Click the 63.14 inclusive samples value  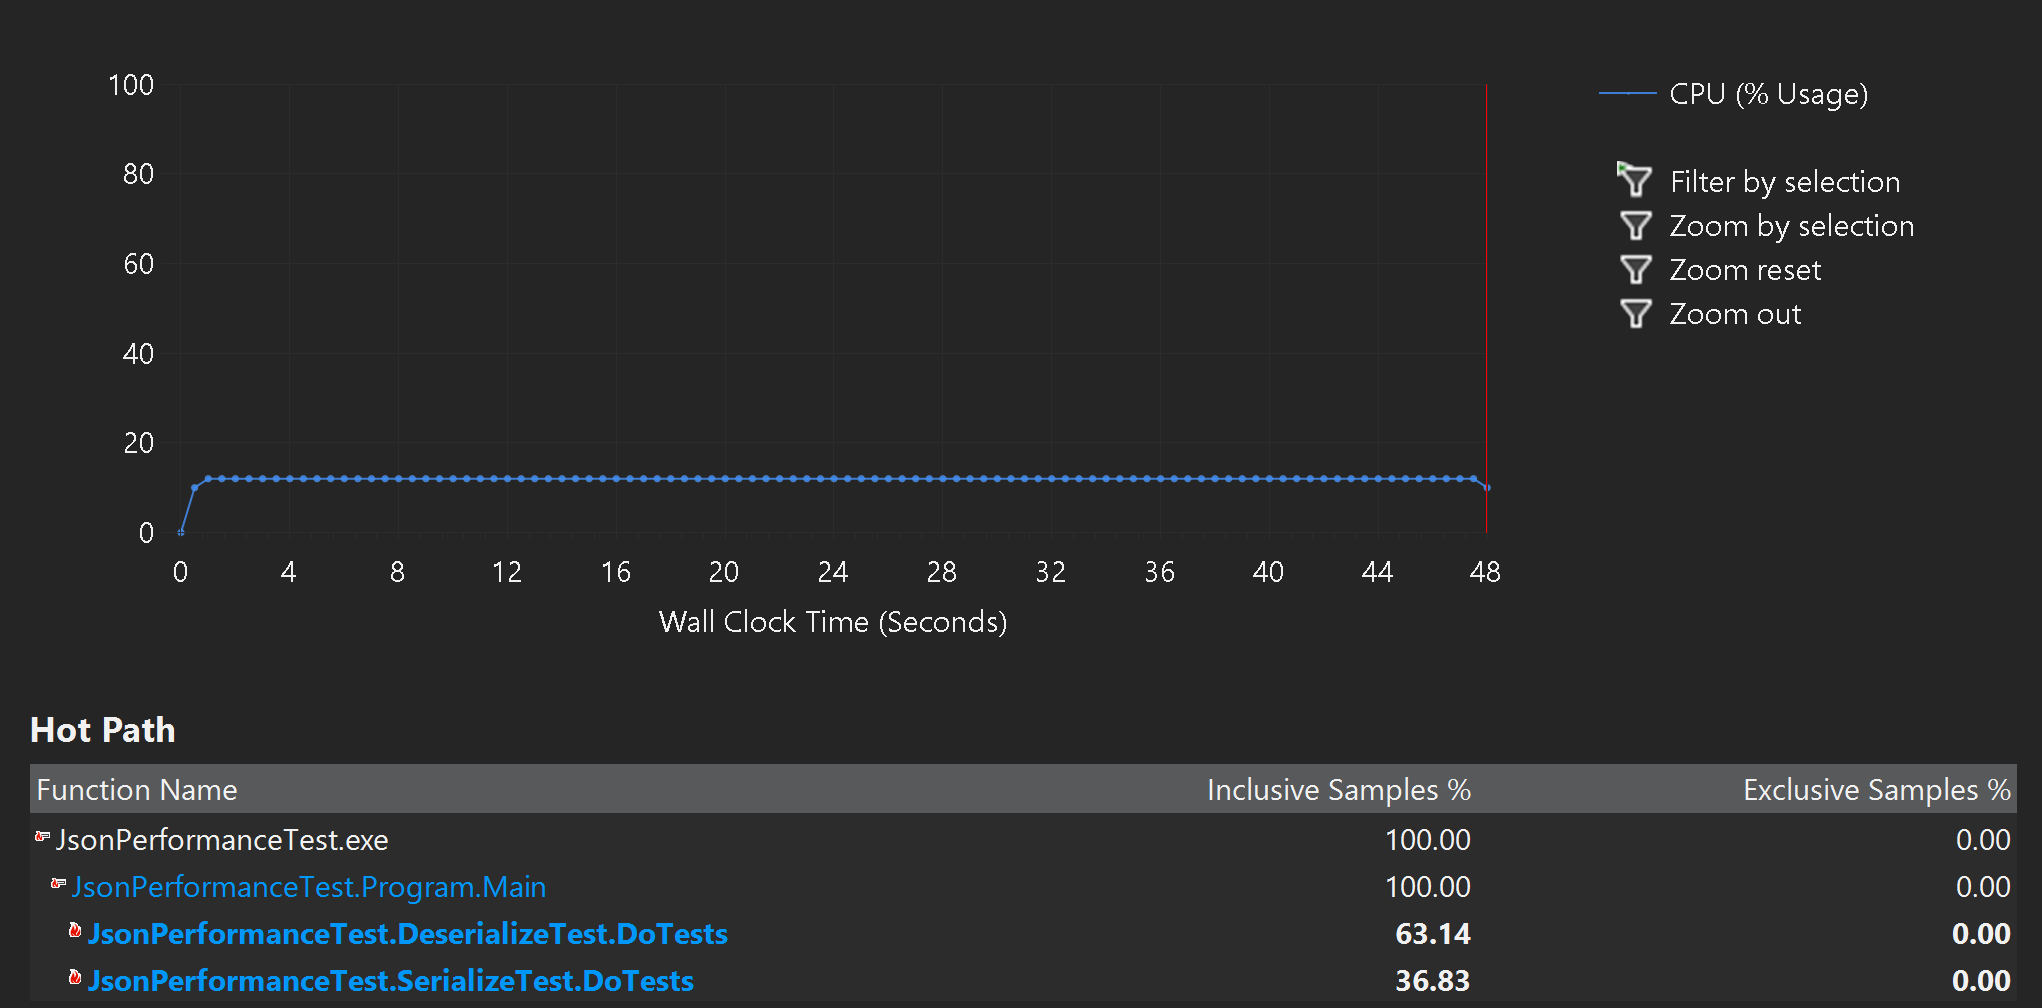pyautogui.click(x=1433, y=934)
